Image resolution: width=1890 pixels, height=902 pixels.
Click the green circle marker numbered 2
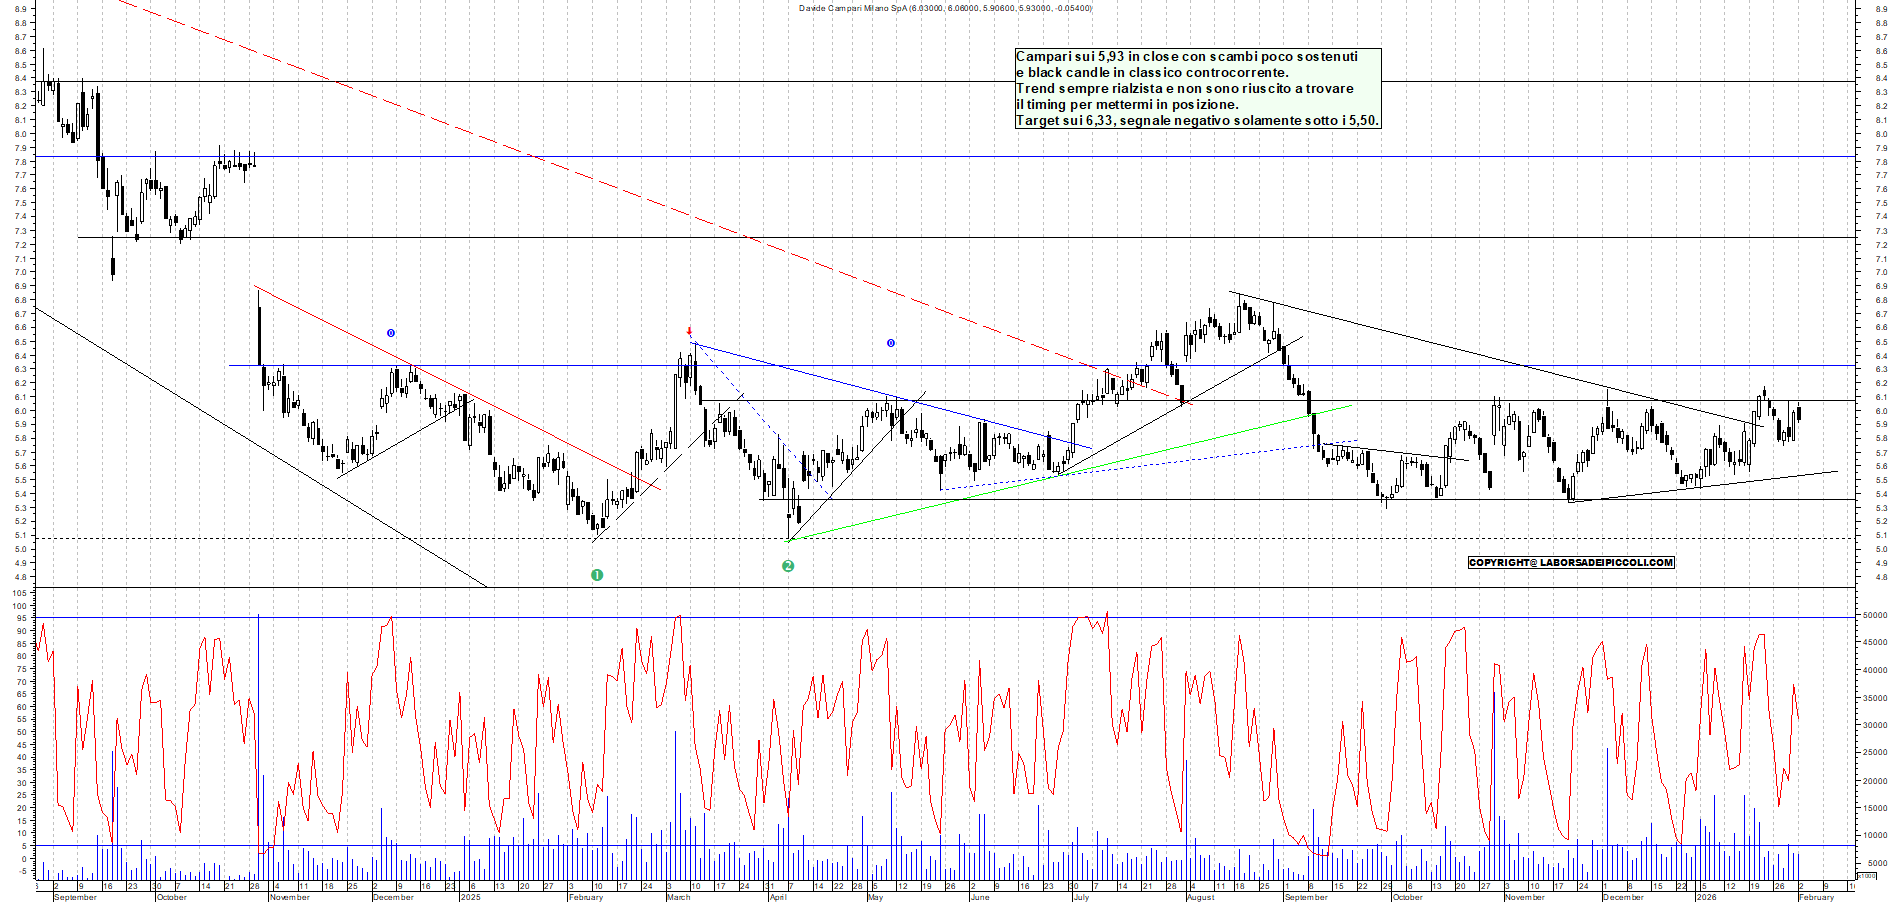tap(788, 566)
